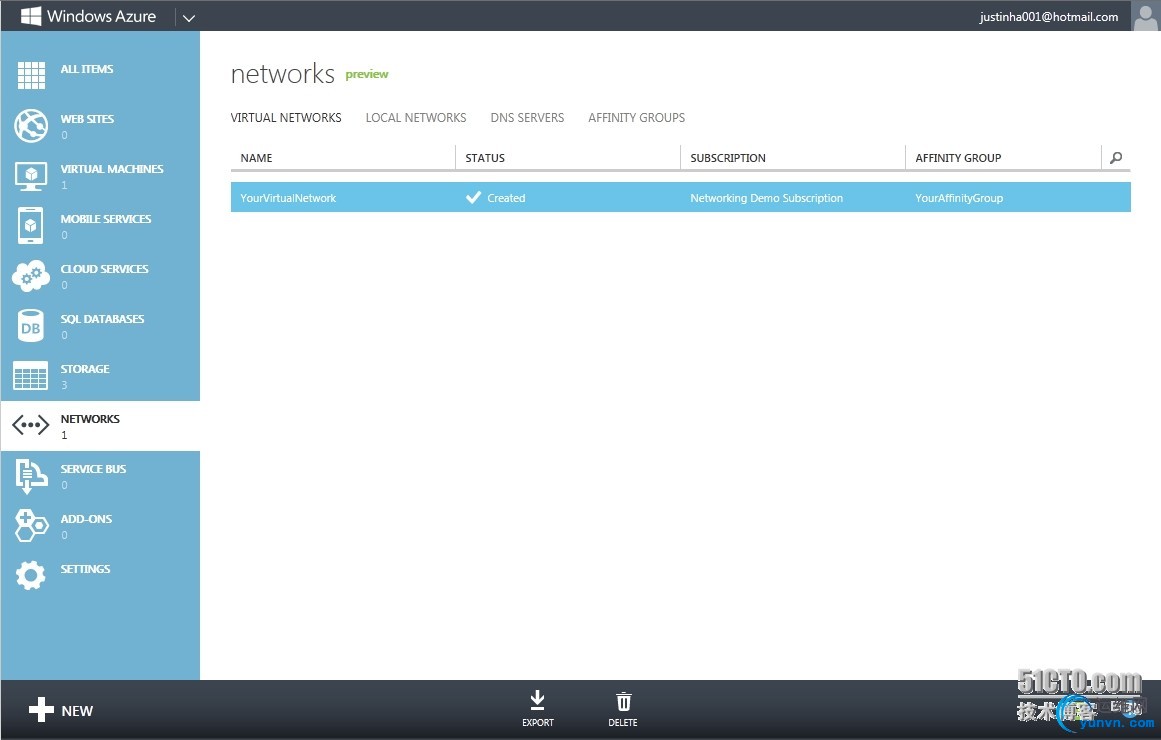1161x740 pixels.
Task: Click the DELETE label in the command bar
Action: coord(623,722)
